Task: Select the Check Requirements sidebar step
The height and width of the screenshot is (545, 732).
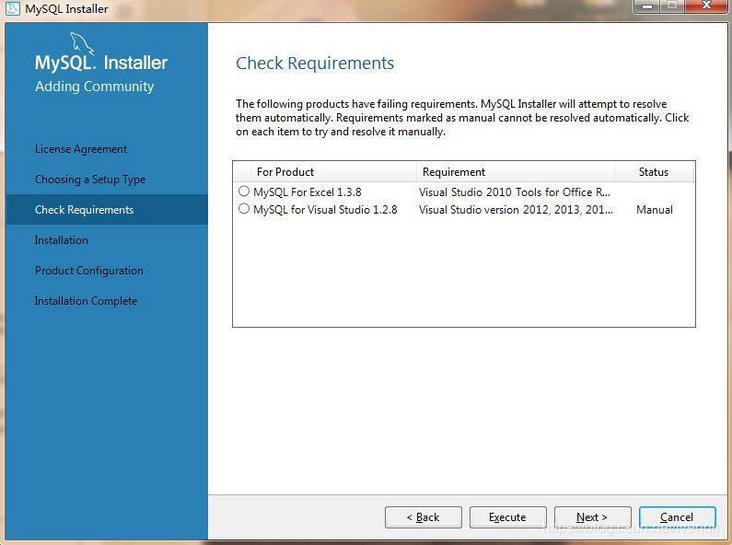Action: pyautogui.click(x=107, y=210)
